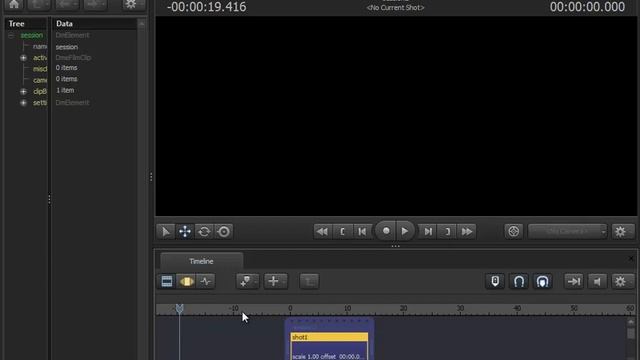The image size is (640, 360).
Task: Open the camera selection dropdown
Action: 567,232
